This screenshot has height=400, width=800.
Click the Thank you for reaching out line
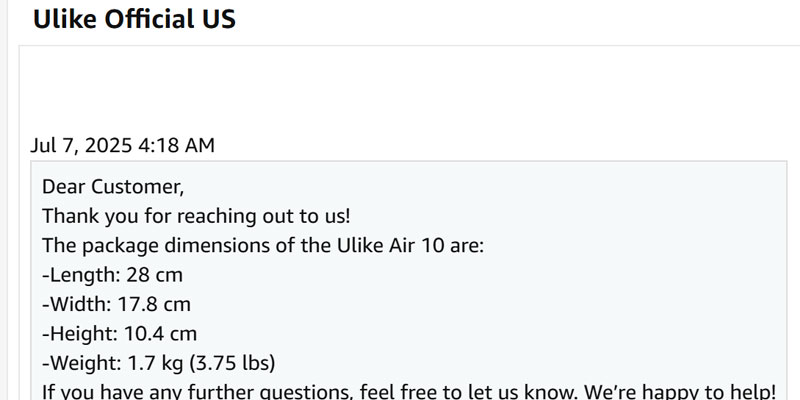196,216
